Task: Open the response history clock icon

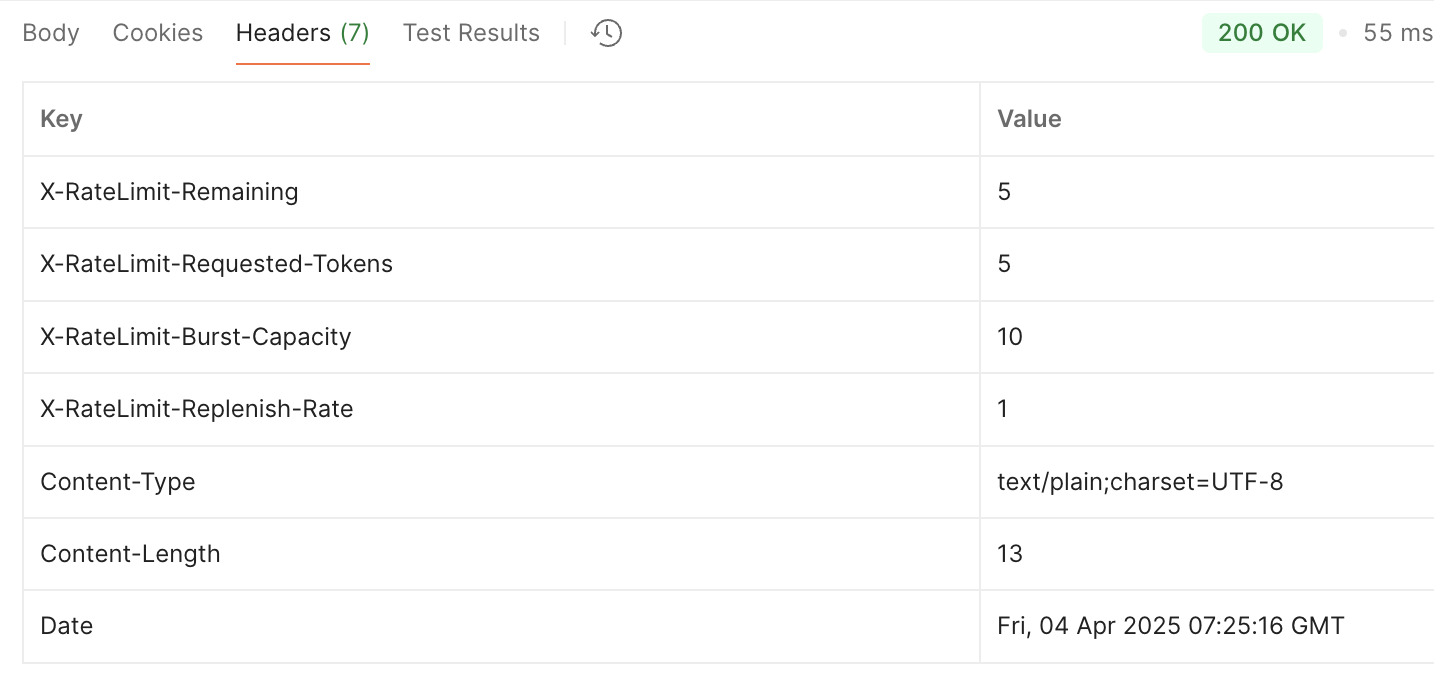Action: point(606,33)
